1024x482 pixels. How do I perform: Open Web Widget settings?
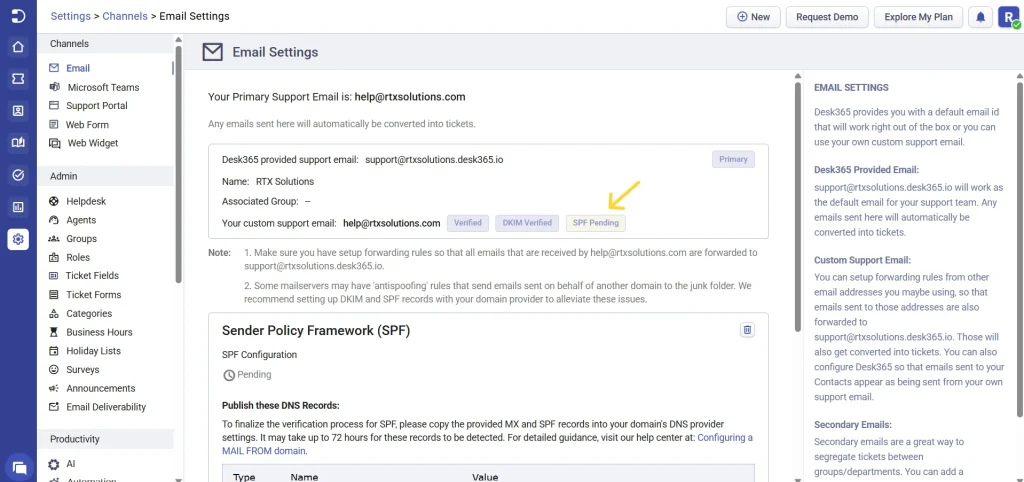point(92,143)
